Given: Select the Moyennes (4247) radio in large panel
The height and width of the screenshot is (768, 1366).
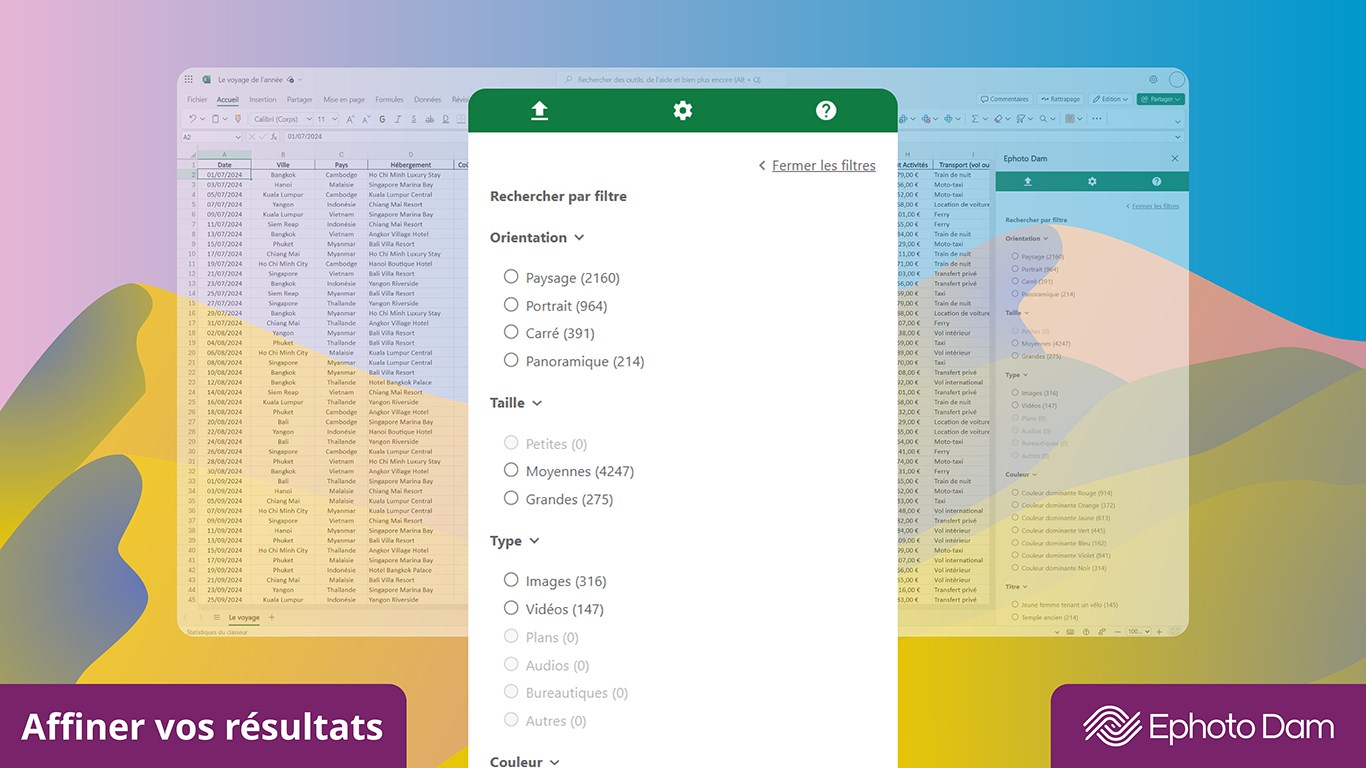Looking at the screenshot, I should 511,470.
